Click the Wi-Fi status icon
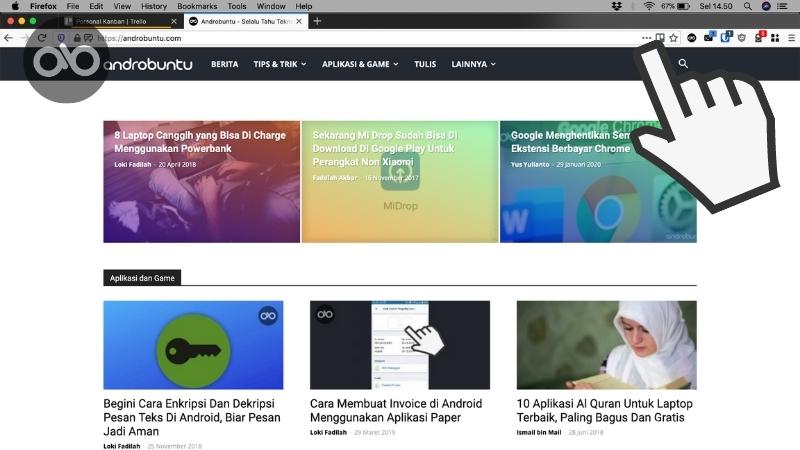 (649, 6)
